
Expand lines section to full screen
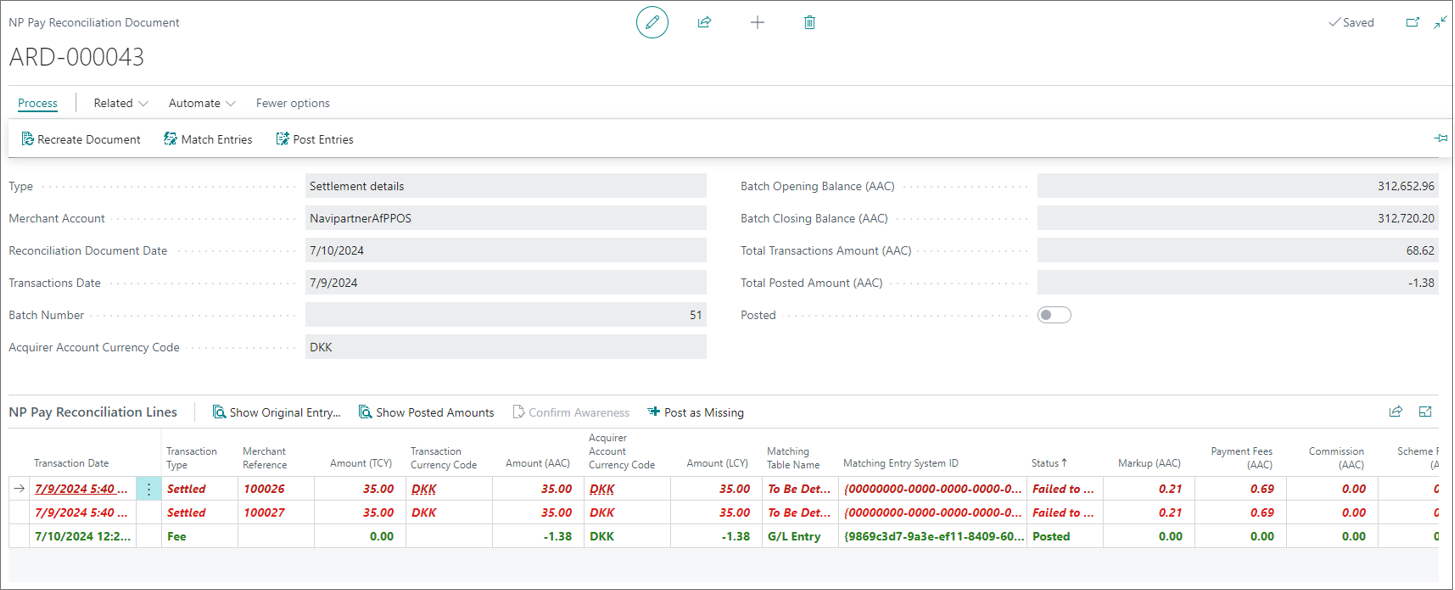pyautogui.click(x=1426, y=411)
